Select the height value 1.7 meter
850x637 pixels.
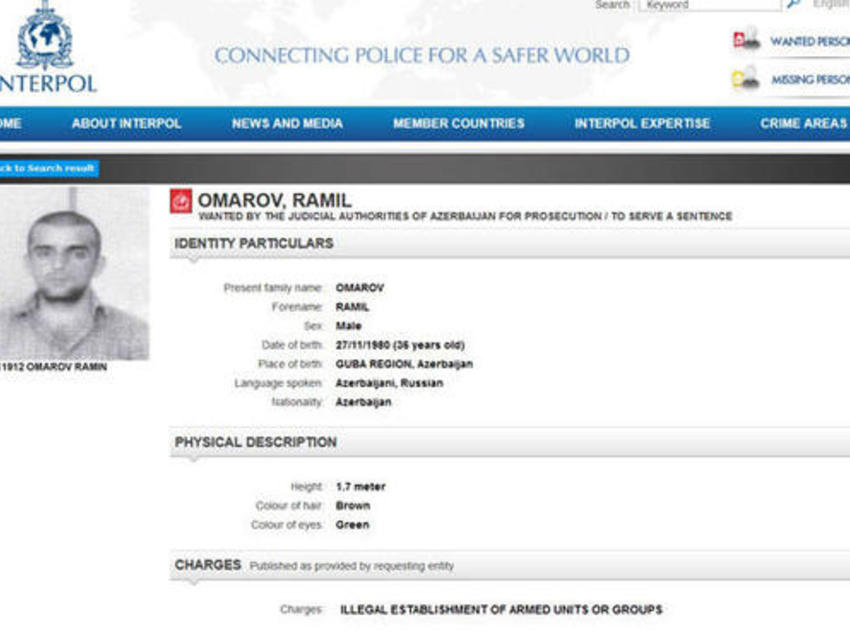point(360,487)
